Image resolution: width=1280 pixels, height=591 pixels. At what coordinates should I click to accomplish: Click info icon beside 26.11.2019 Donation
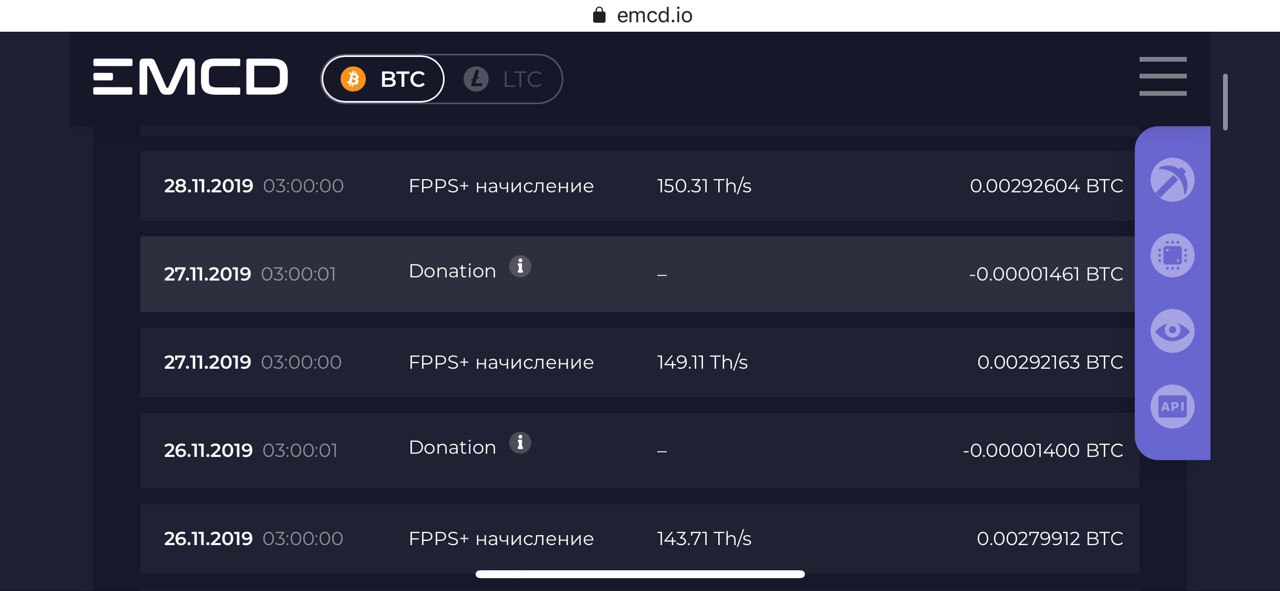tap(520, 442)
